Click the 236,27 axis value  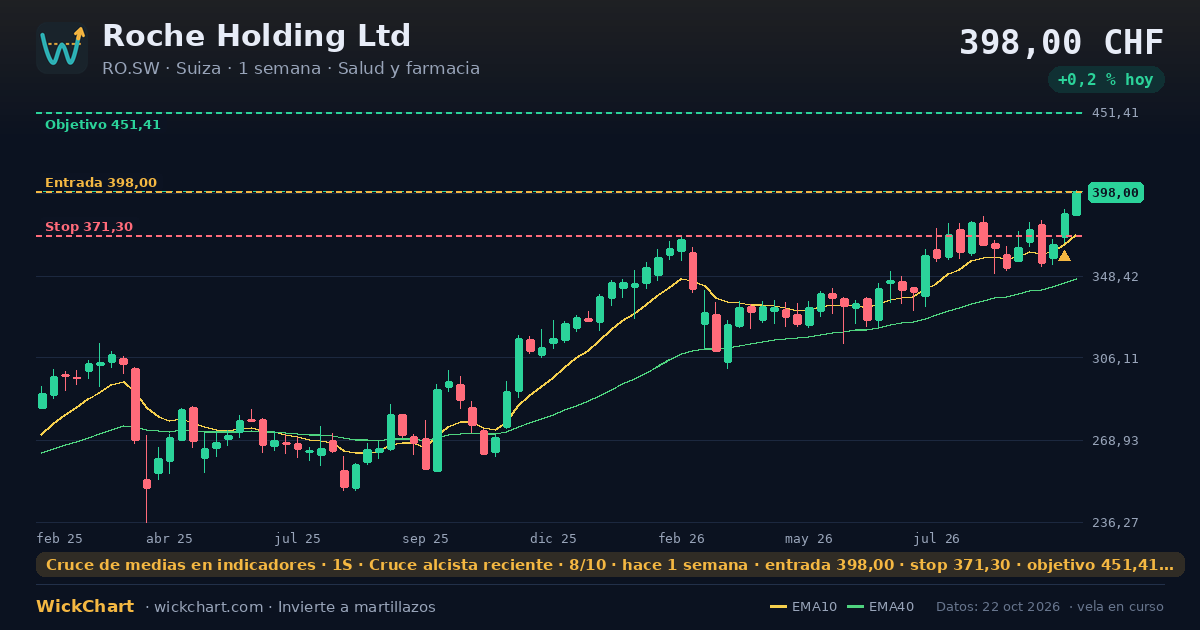pyautogui.click(x=1115, y=522)
